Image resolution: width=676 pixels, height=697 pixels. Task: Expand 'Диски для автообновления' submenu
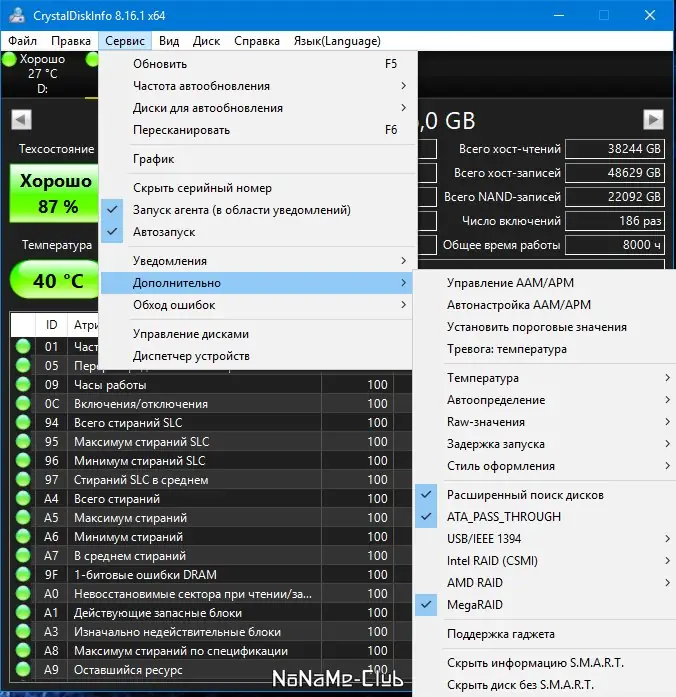tap(256, 108)
